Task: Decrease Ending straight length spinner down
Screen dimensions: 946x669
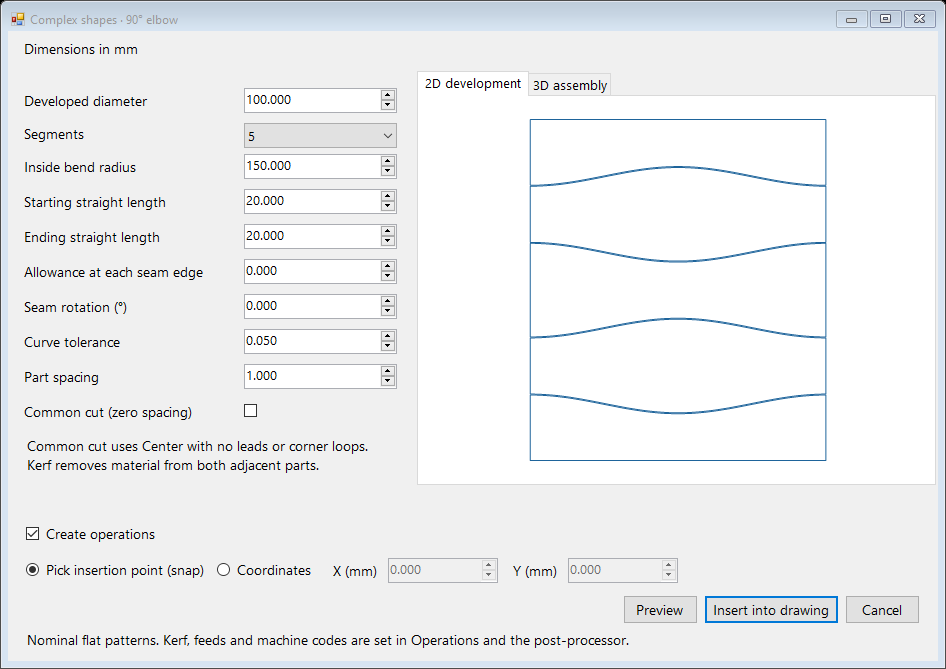Action: coord(388,241)
